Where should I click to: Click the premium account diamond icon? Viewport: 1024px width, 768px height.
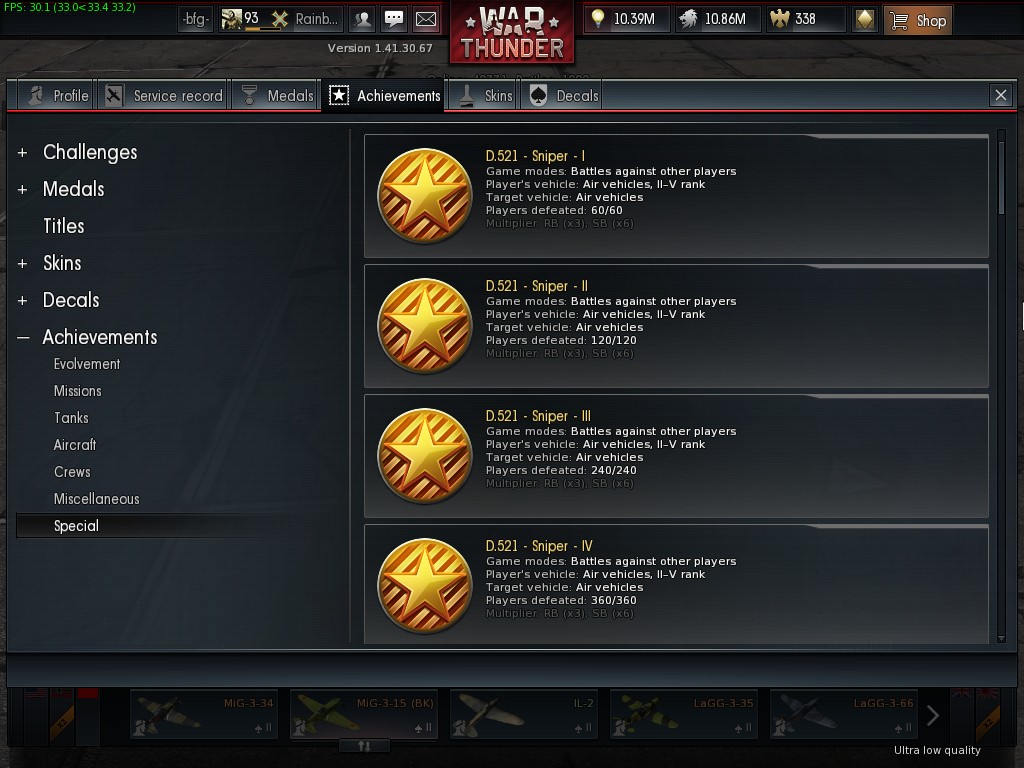click(x=865, y=19)
